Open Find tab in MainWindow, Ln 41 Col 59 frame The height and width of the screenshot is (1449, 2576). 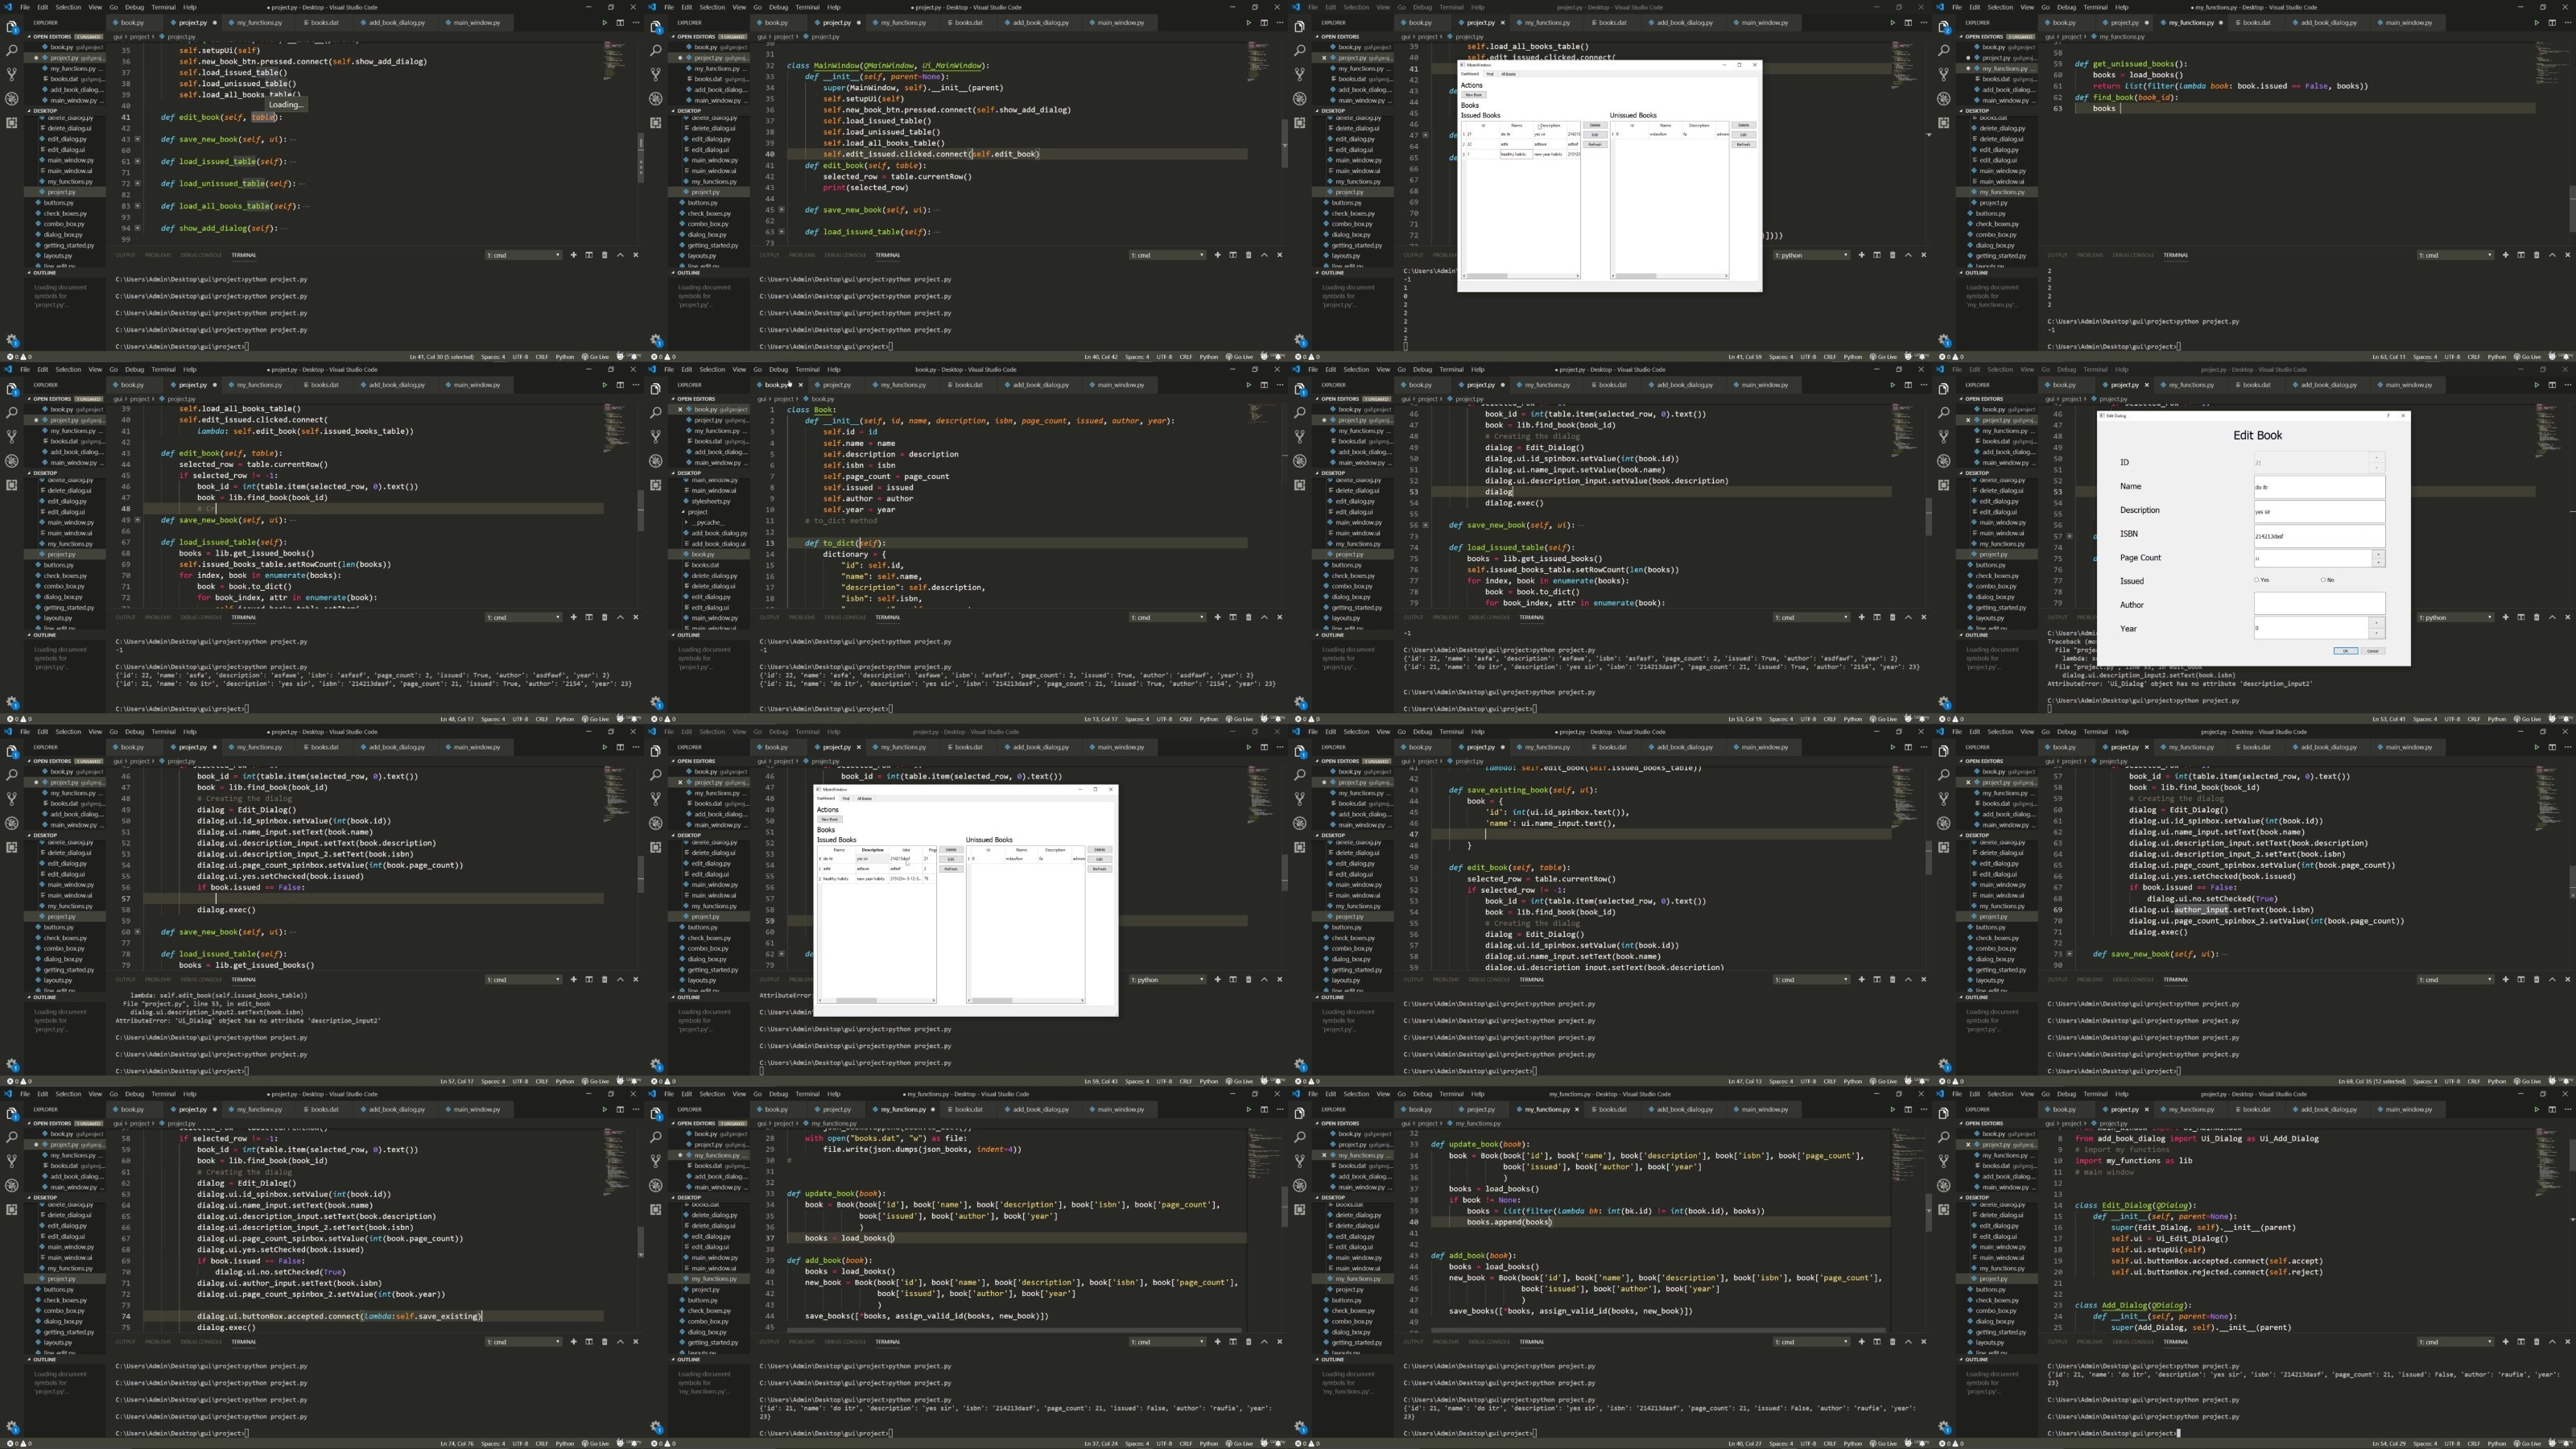(x=1490, y=74)
